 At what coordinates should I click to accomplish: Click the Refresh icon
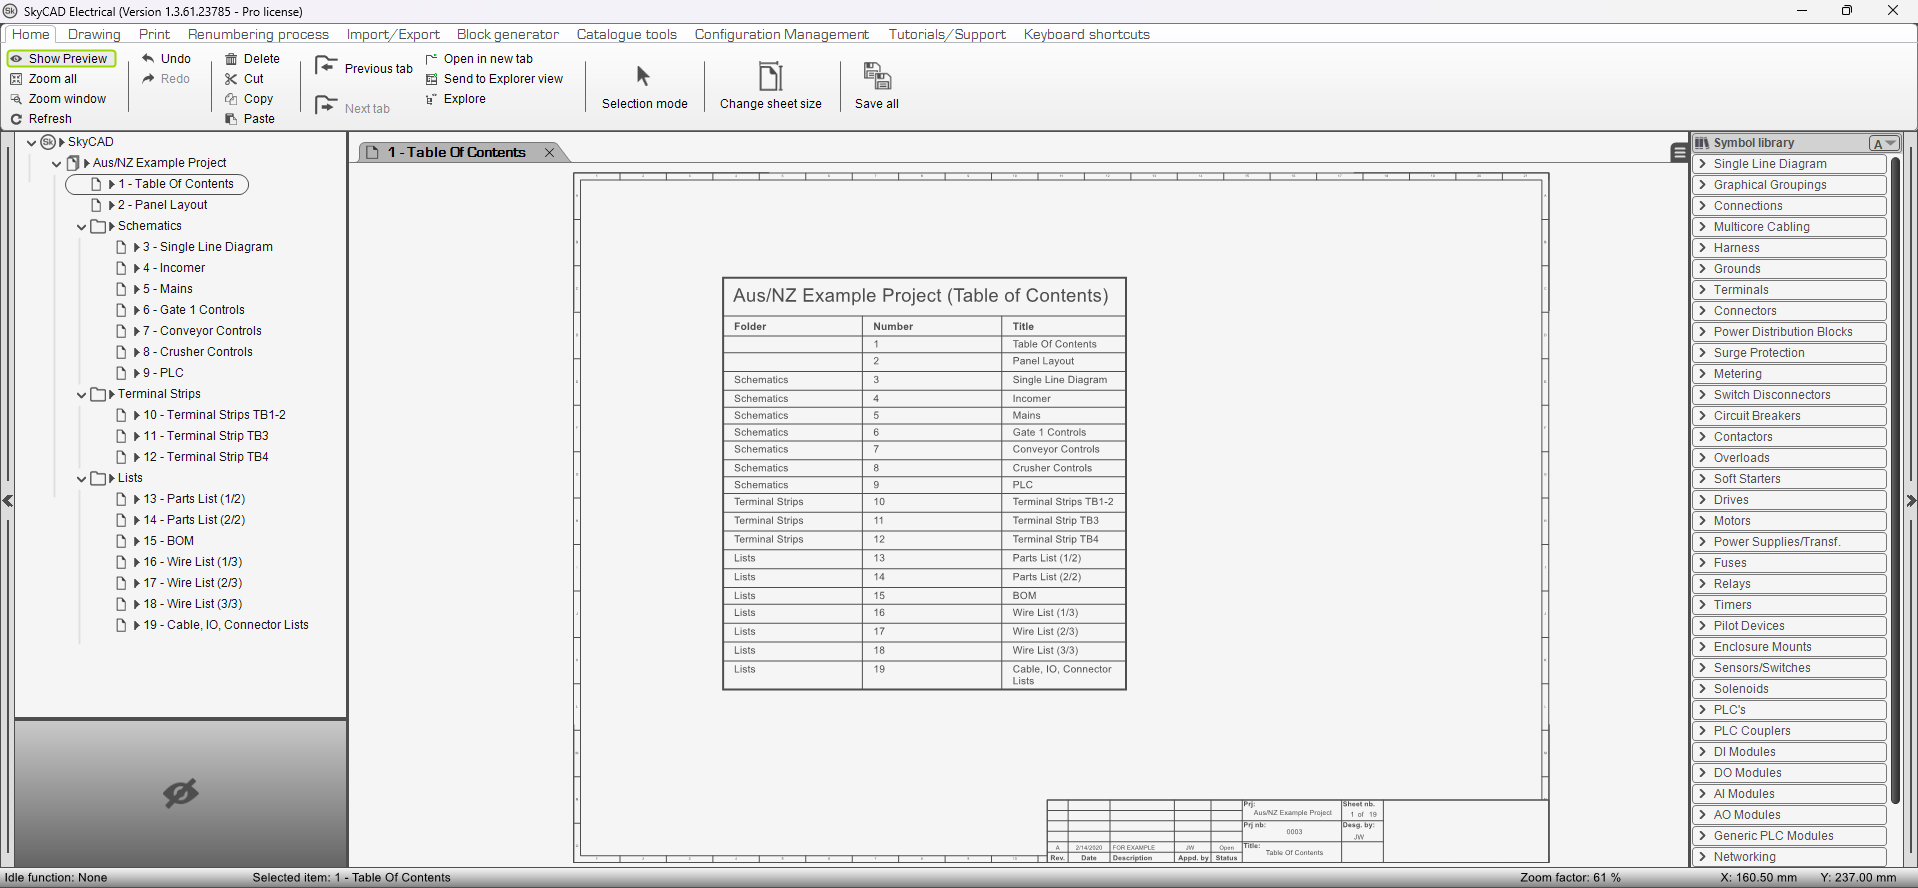point(16,119)
